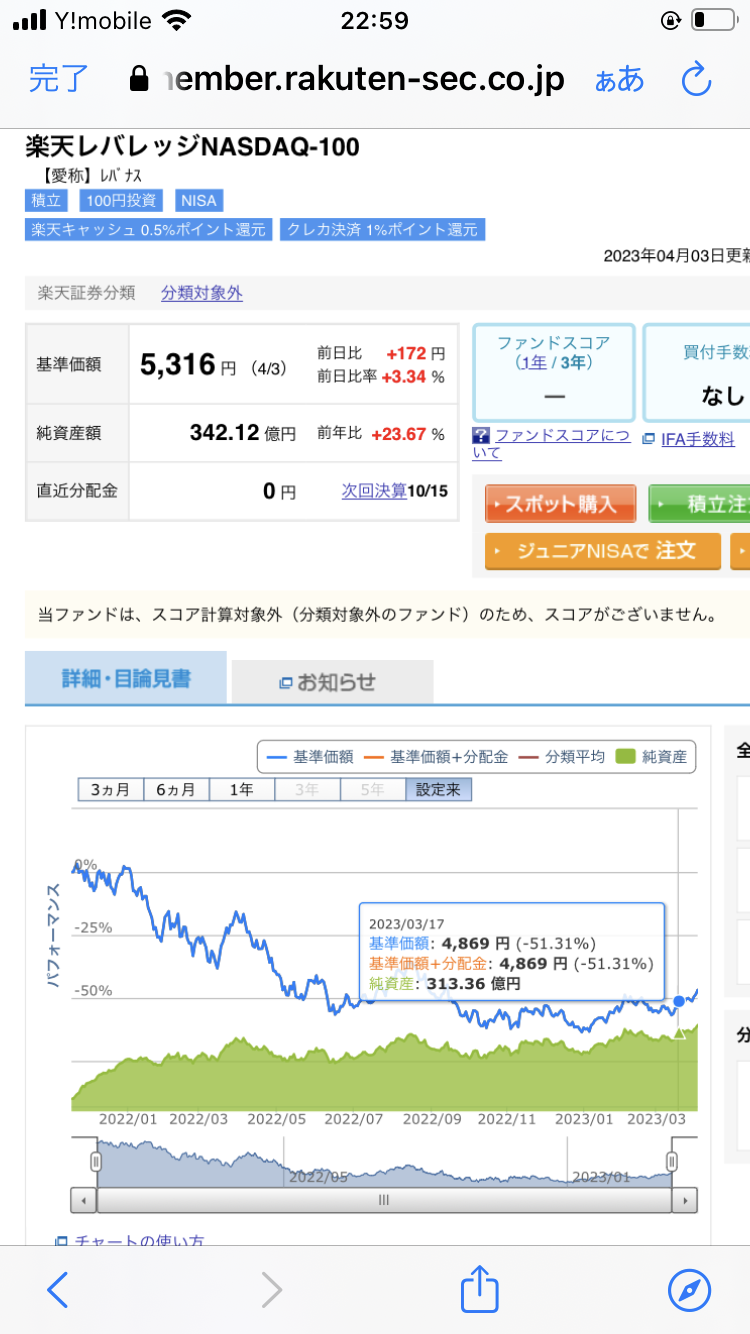Click the blue data point on chart
750x1334 pixels.
click(x=679, y=1000)
